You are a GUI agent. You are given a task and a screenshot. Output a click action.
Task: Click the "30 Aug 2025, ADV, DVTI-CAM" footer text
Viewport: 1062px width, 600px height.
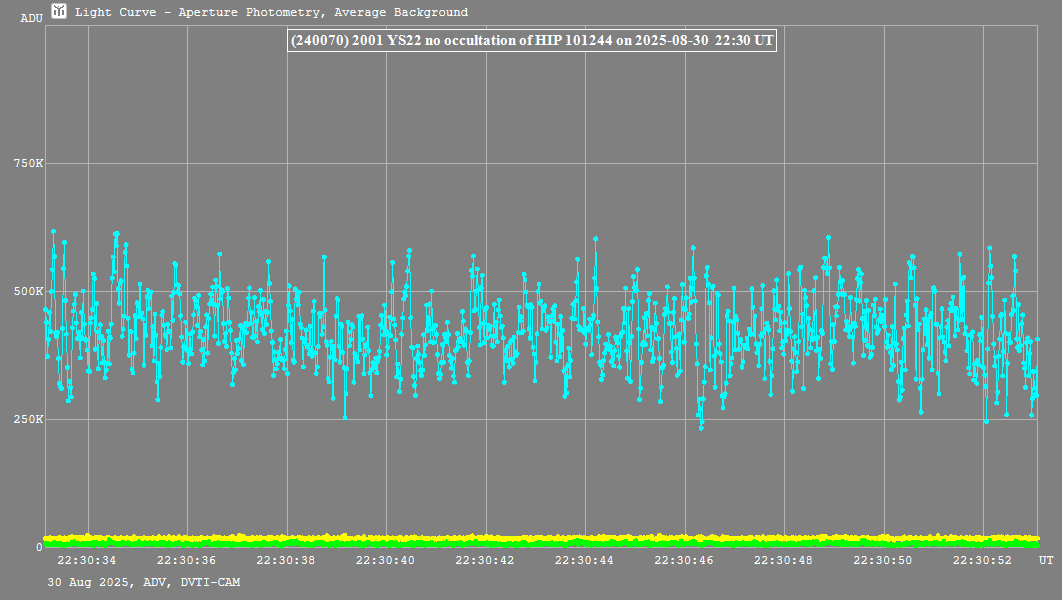pyautogui.click(x=143, y=582)
